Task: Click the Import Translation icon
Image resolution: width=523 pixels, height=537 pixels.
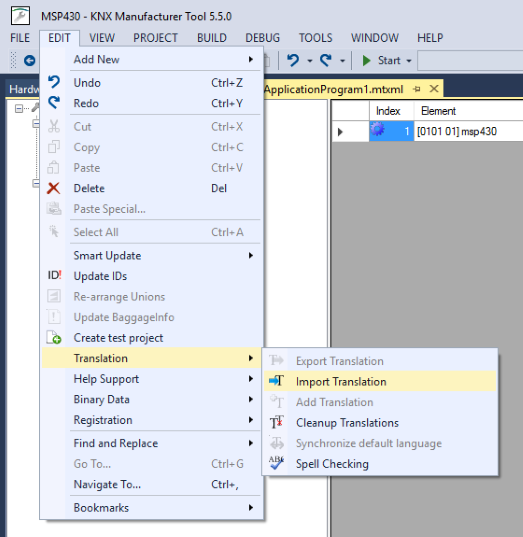Action: 276,381
